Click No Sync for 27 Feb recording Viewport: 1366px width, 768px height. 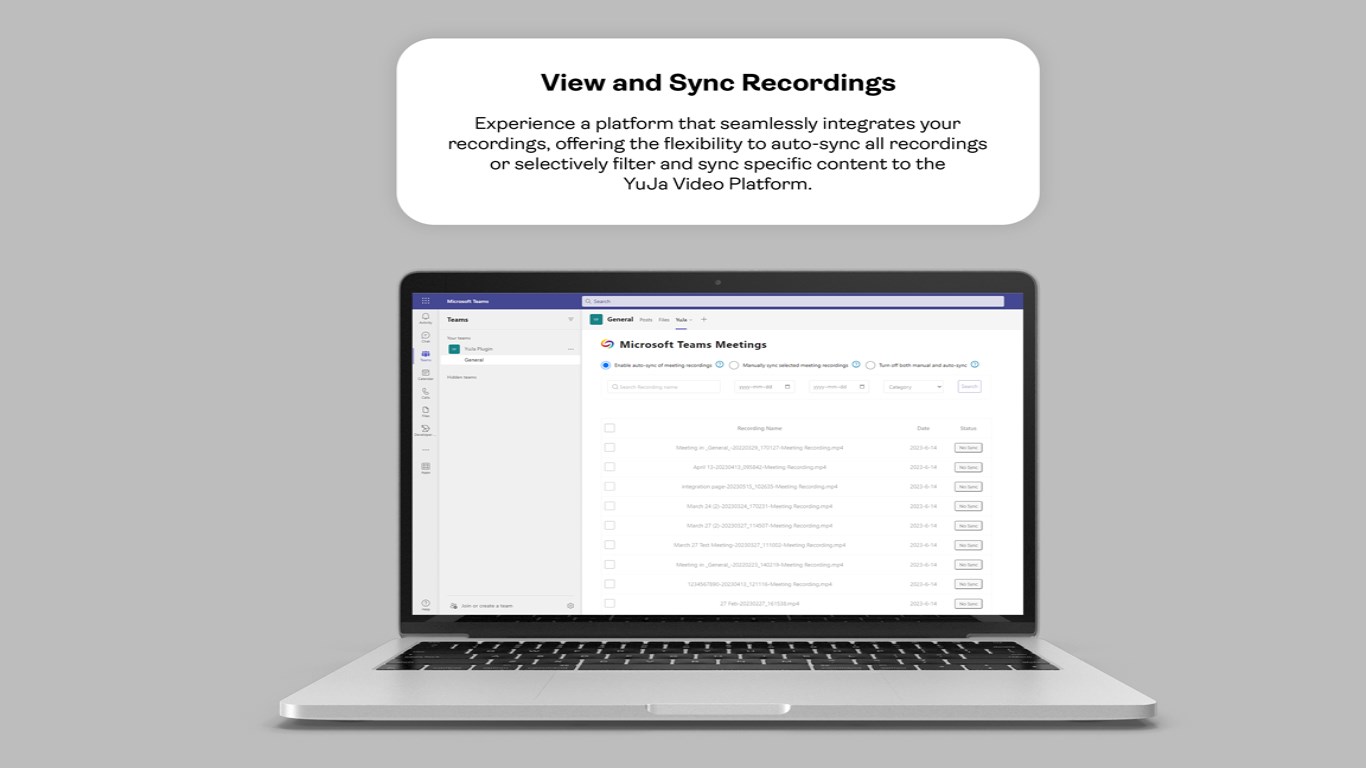[968, 604]
